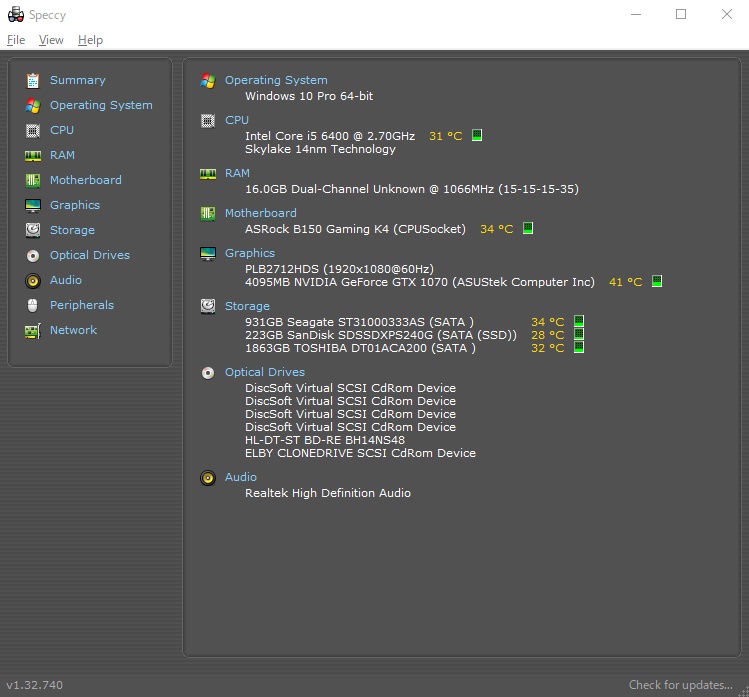Click the SanDisk SSD temperature indicator

(578, 335)
